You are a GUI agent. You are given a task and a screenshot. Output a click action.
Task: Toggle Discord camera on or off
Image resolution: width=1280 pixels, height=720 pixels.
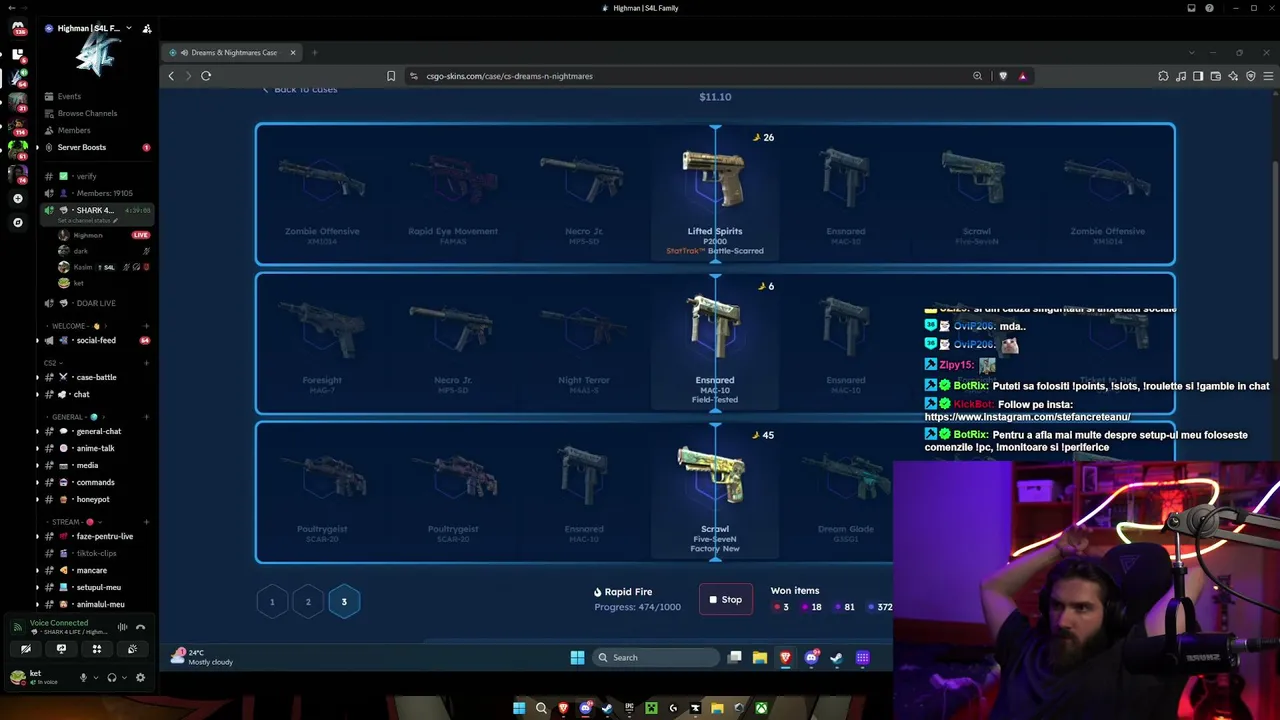coord(26,649)
